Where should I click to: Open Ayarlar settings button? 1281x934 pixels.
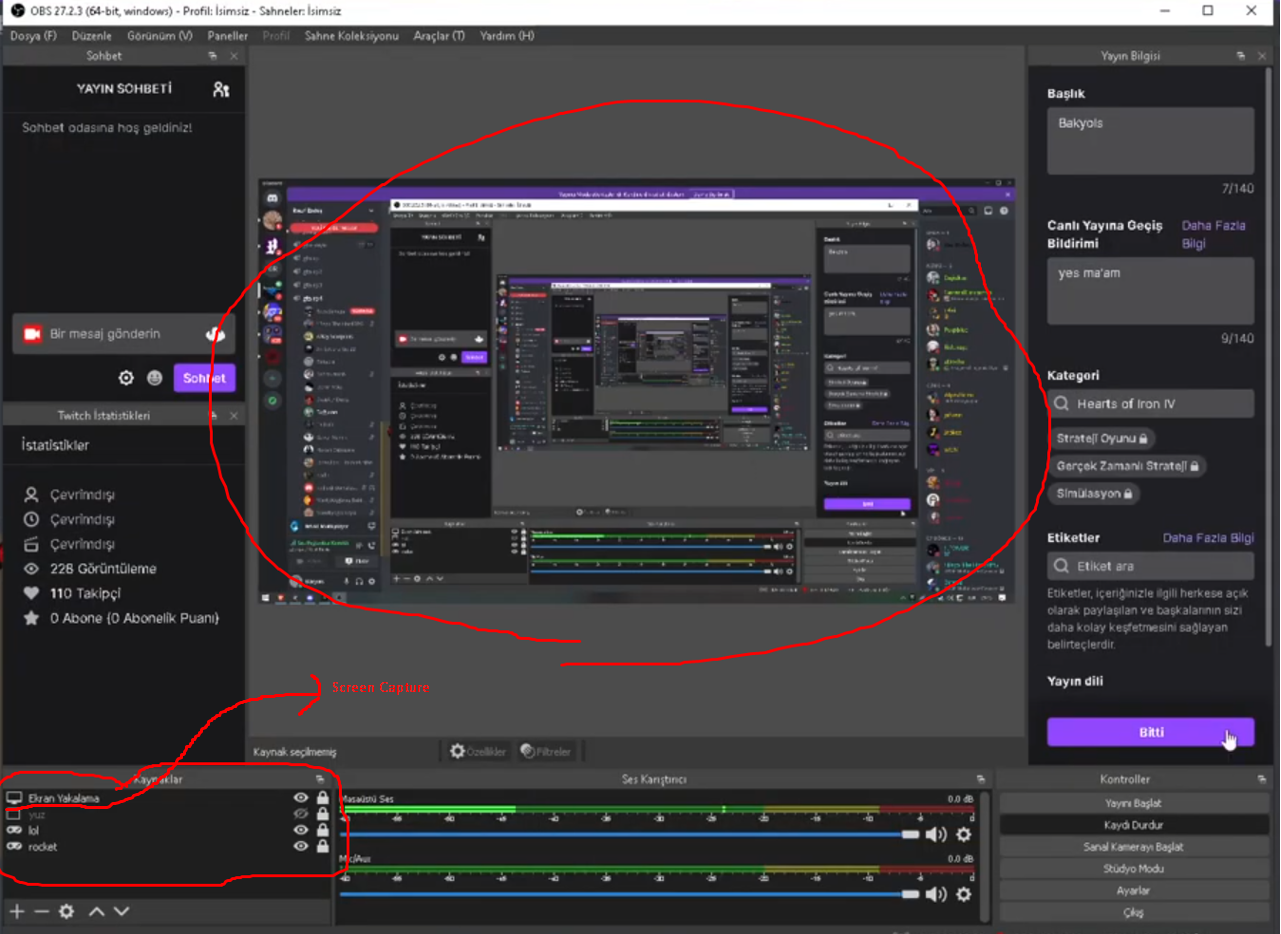click(1133, 890)
